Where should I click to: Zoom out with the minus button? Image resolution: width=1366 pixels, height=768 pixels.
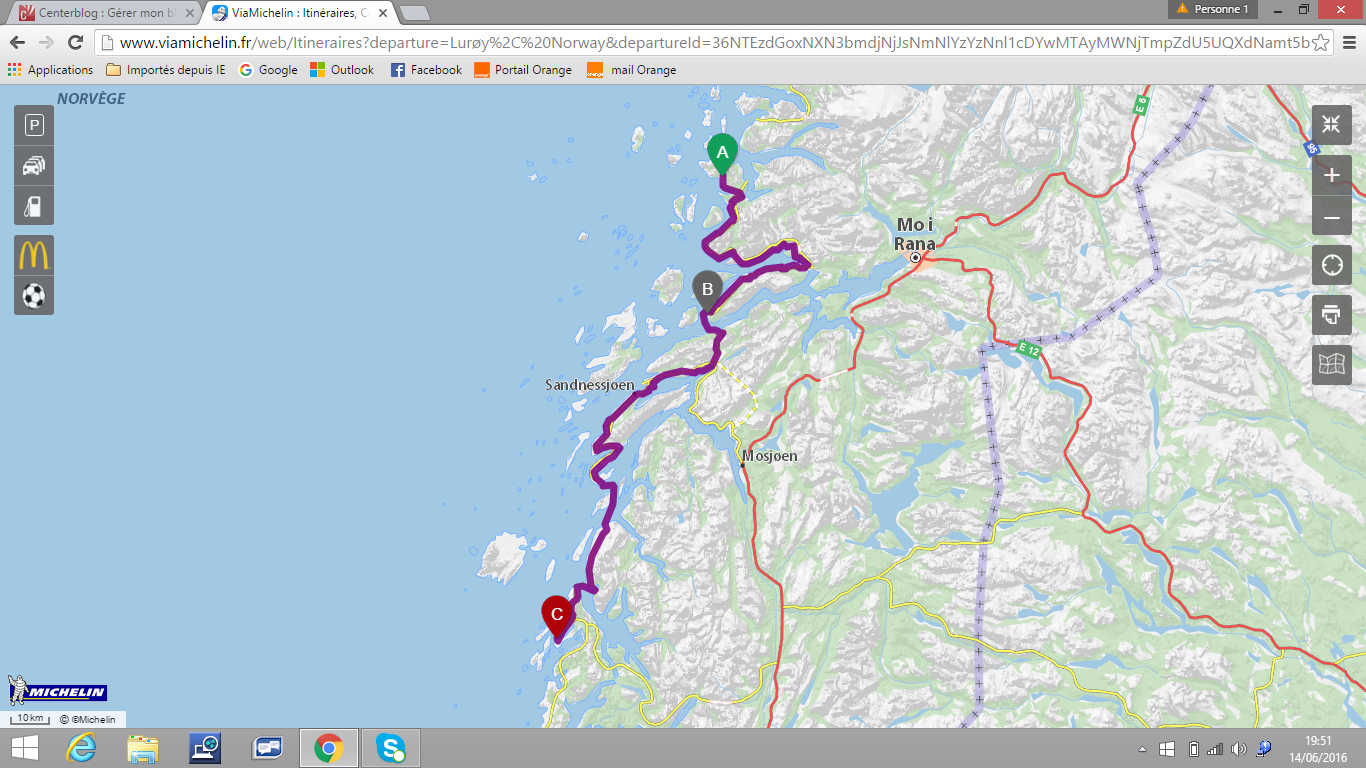1331,216
